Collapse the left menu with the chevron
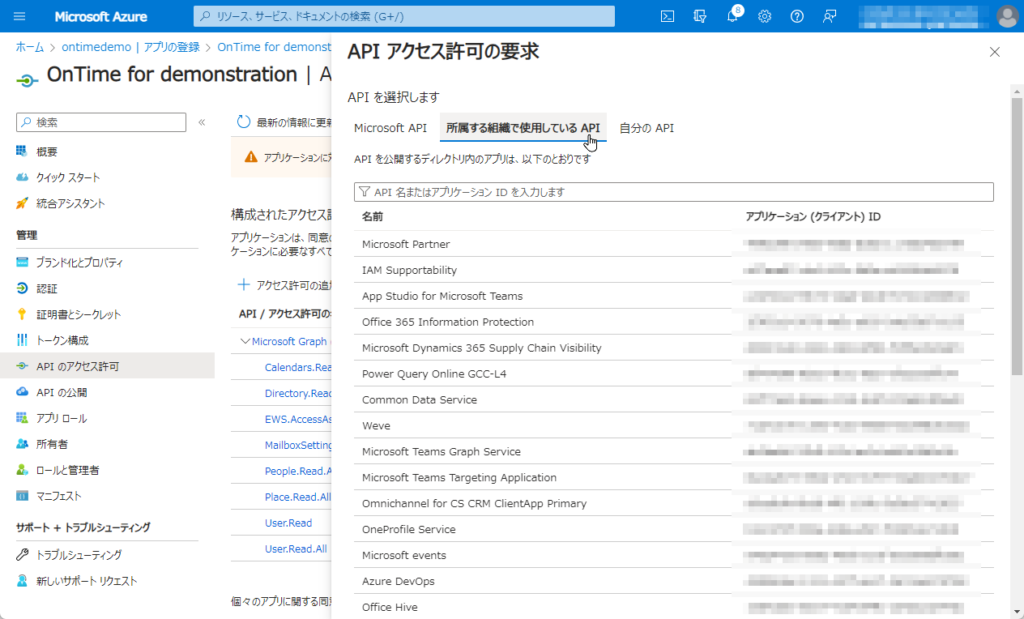The image size is (1024, 619). click(202, 122)
